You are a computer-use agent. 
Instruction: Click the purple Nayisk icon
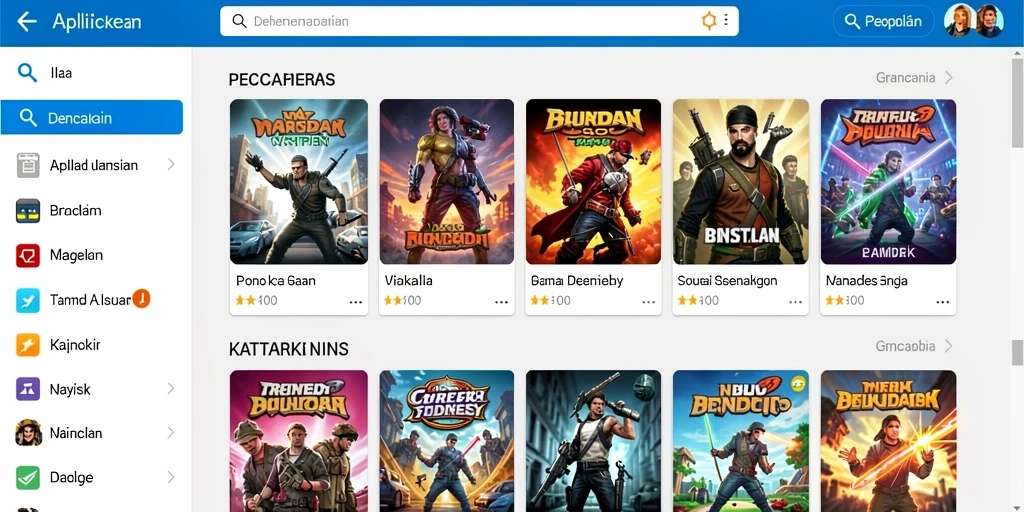28,389
